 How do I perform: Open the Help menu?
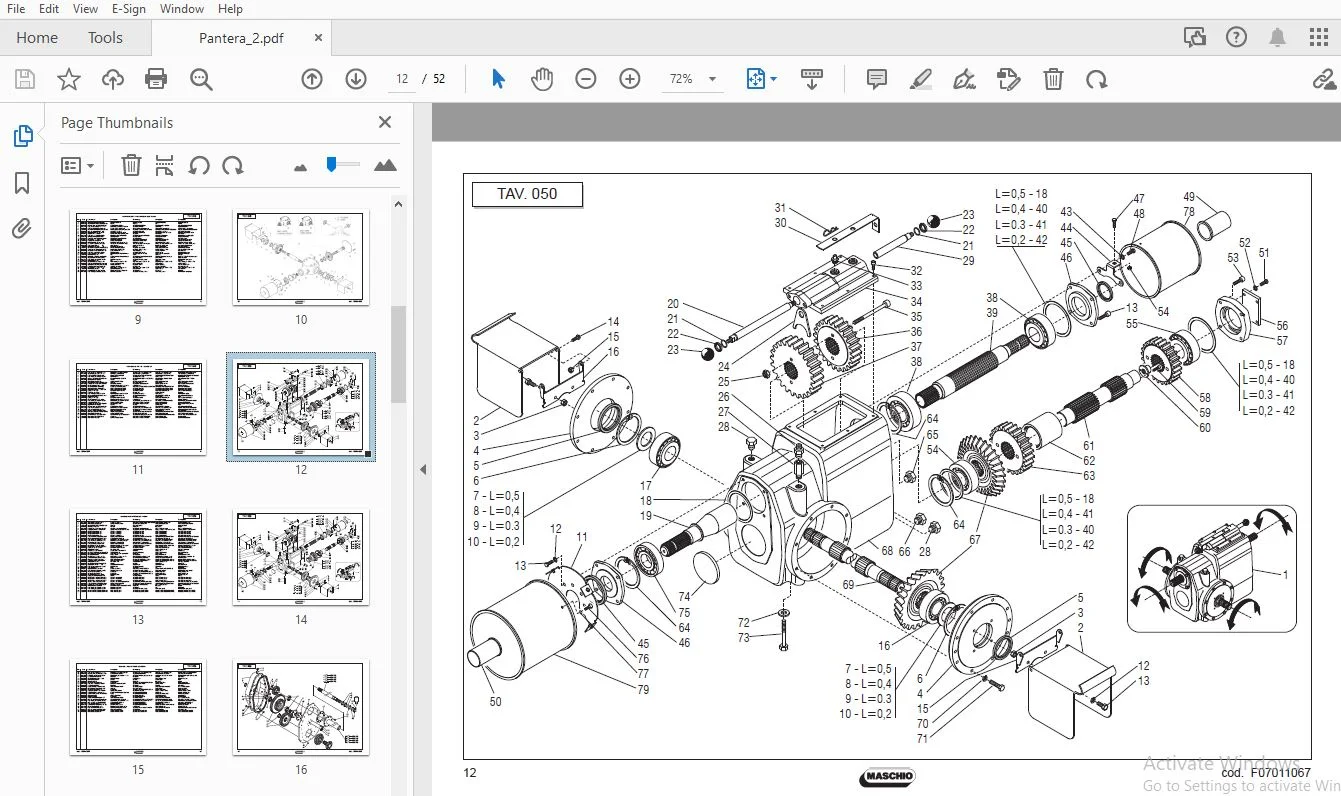(x=230, y=8)
